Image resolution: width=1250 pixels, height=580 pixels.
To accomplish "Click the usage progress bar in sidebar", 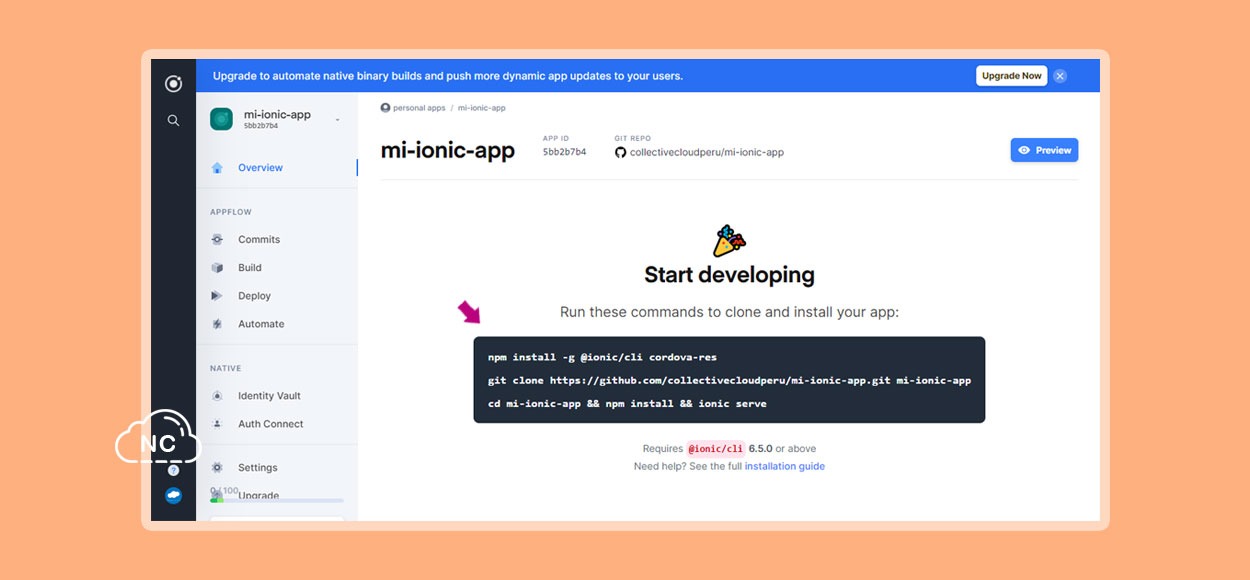I will tap(277, 500).
